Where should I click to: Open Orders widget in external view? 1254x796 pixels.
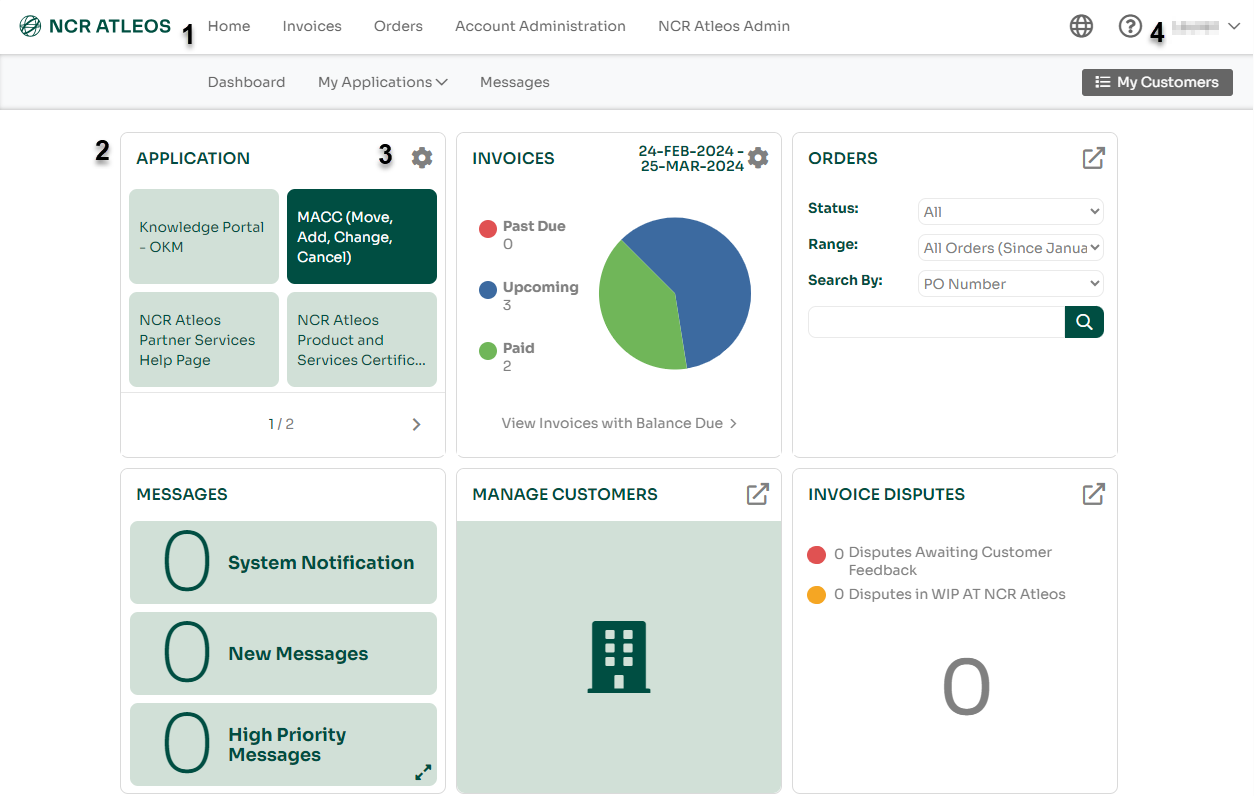[x=1094, y=157]
